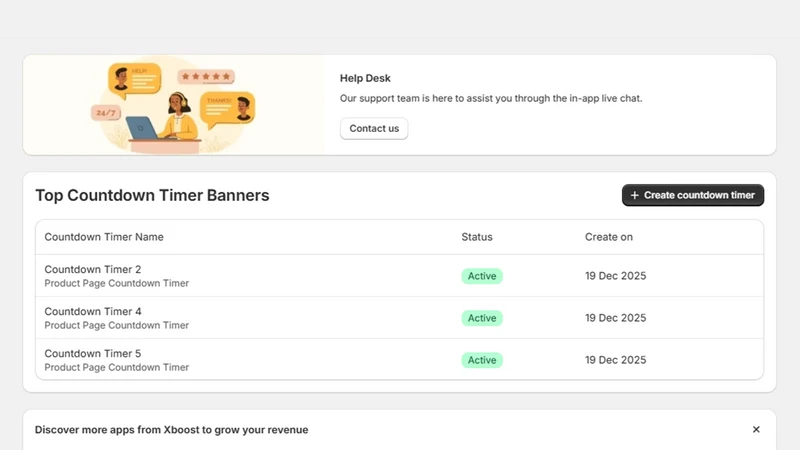Screen dimensions: 800x450
Task: Click the creation date of Countdown Timer 5
Action: tap(615, 360)
